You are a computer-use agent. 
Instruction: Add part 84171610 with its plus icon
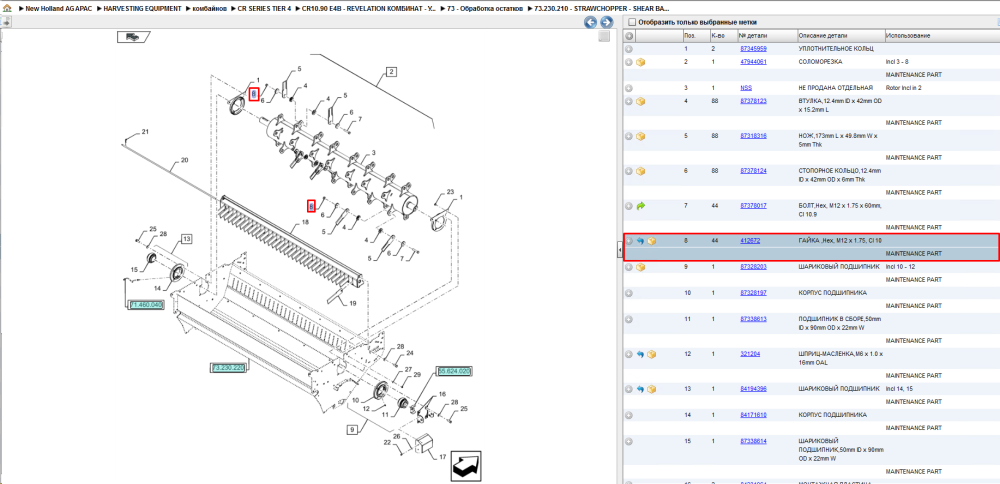pyautogui.click(x=629, y=414)
